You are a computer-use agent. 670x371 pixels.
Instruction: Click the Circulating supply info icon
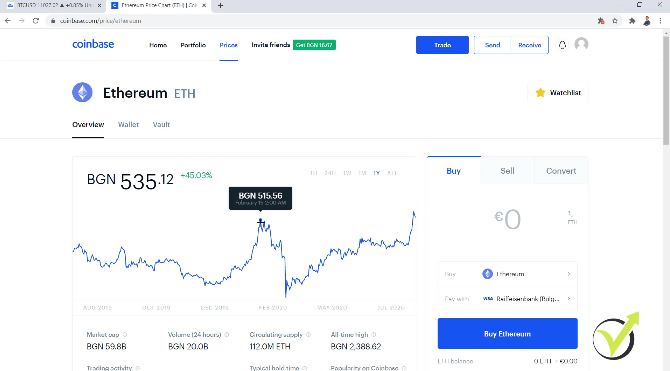[309, 335]
